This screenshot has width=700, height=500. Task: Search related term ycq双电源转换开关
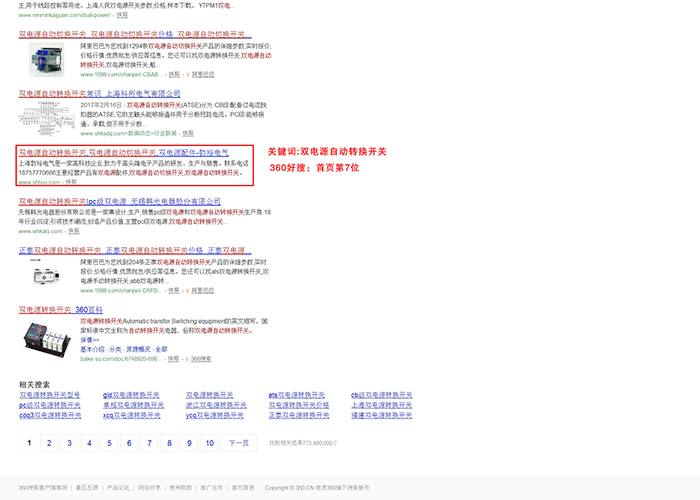click(215, 416)
